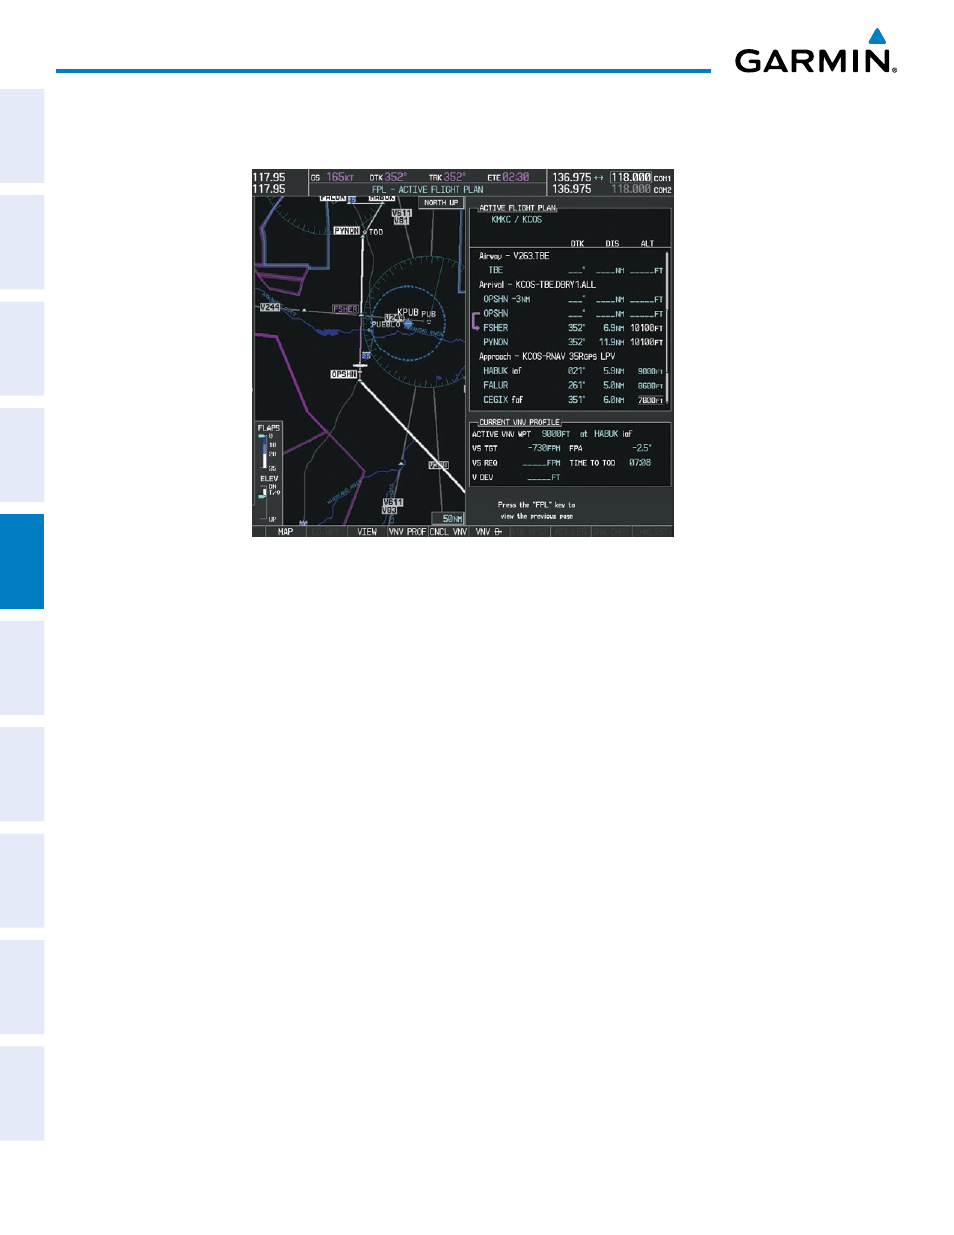The width and height of the screenshot is (954, 1235).
Task: Click the top 136.975 COM1 active frequency
Action: pyautogui.click(x=571, y=177)
